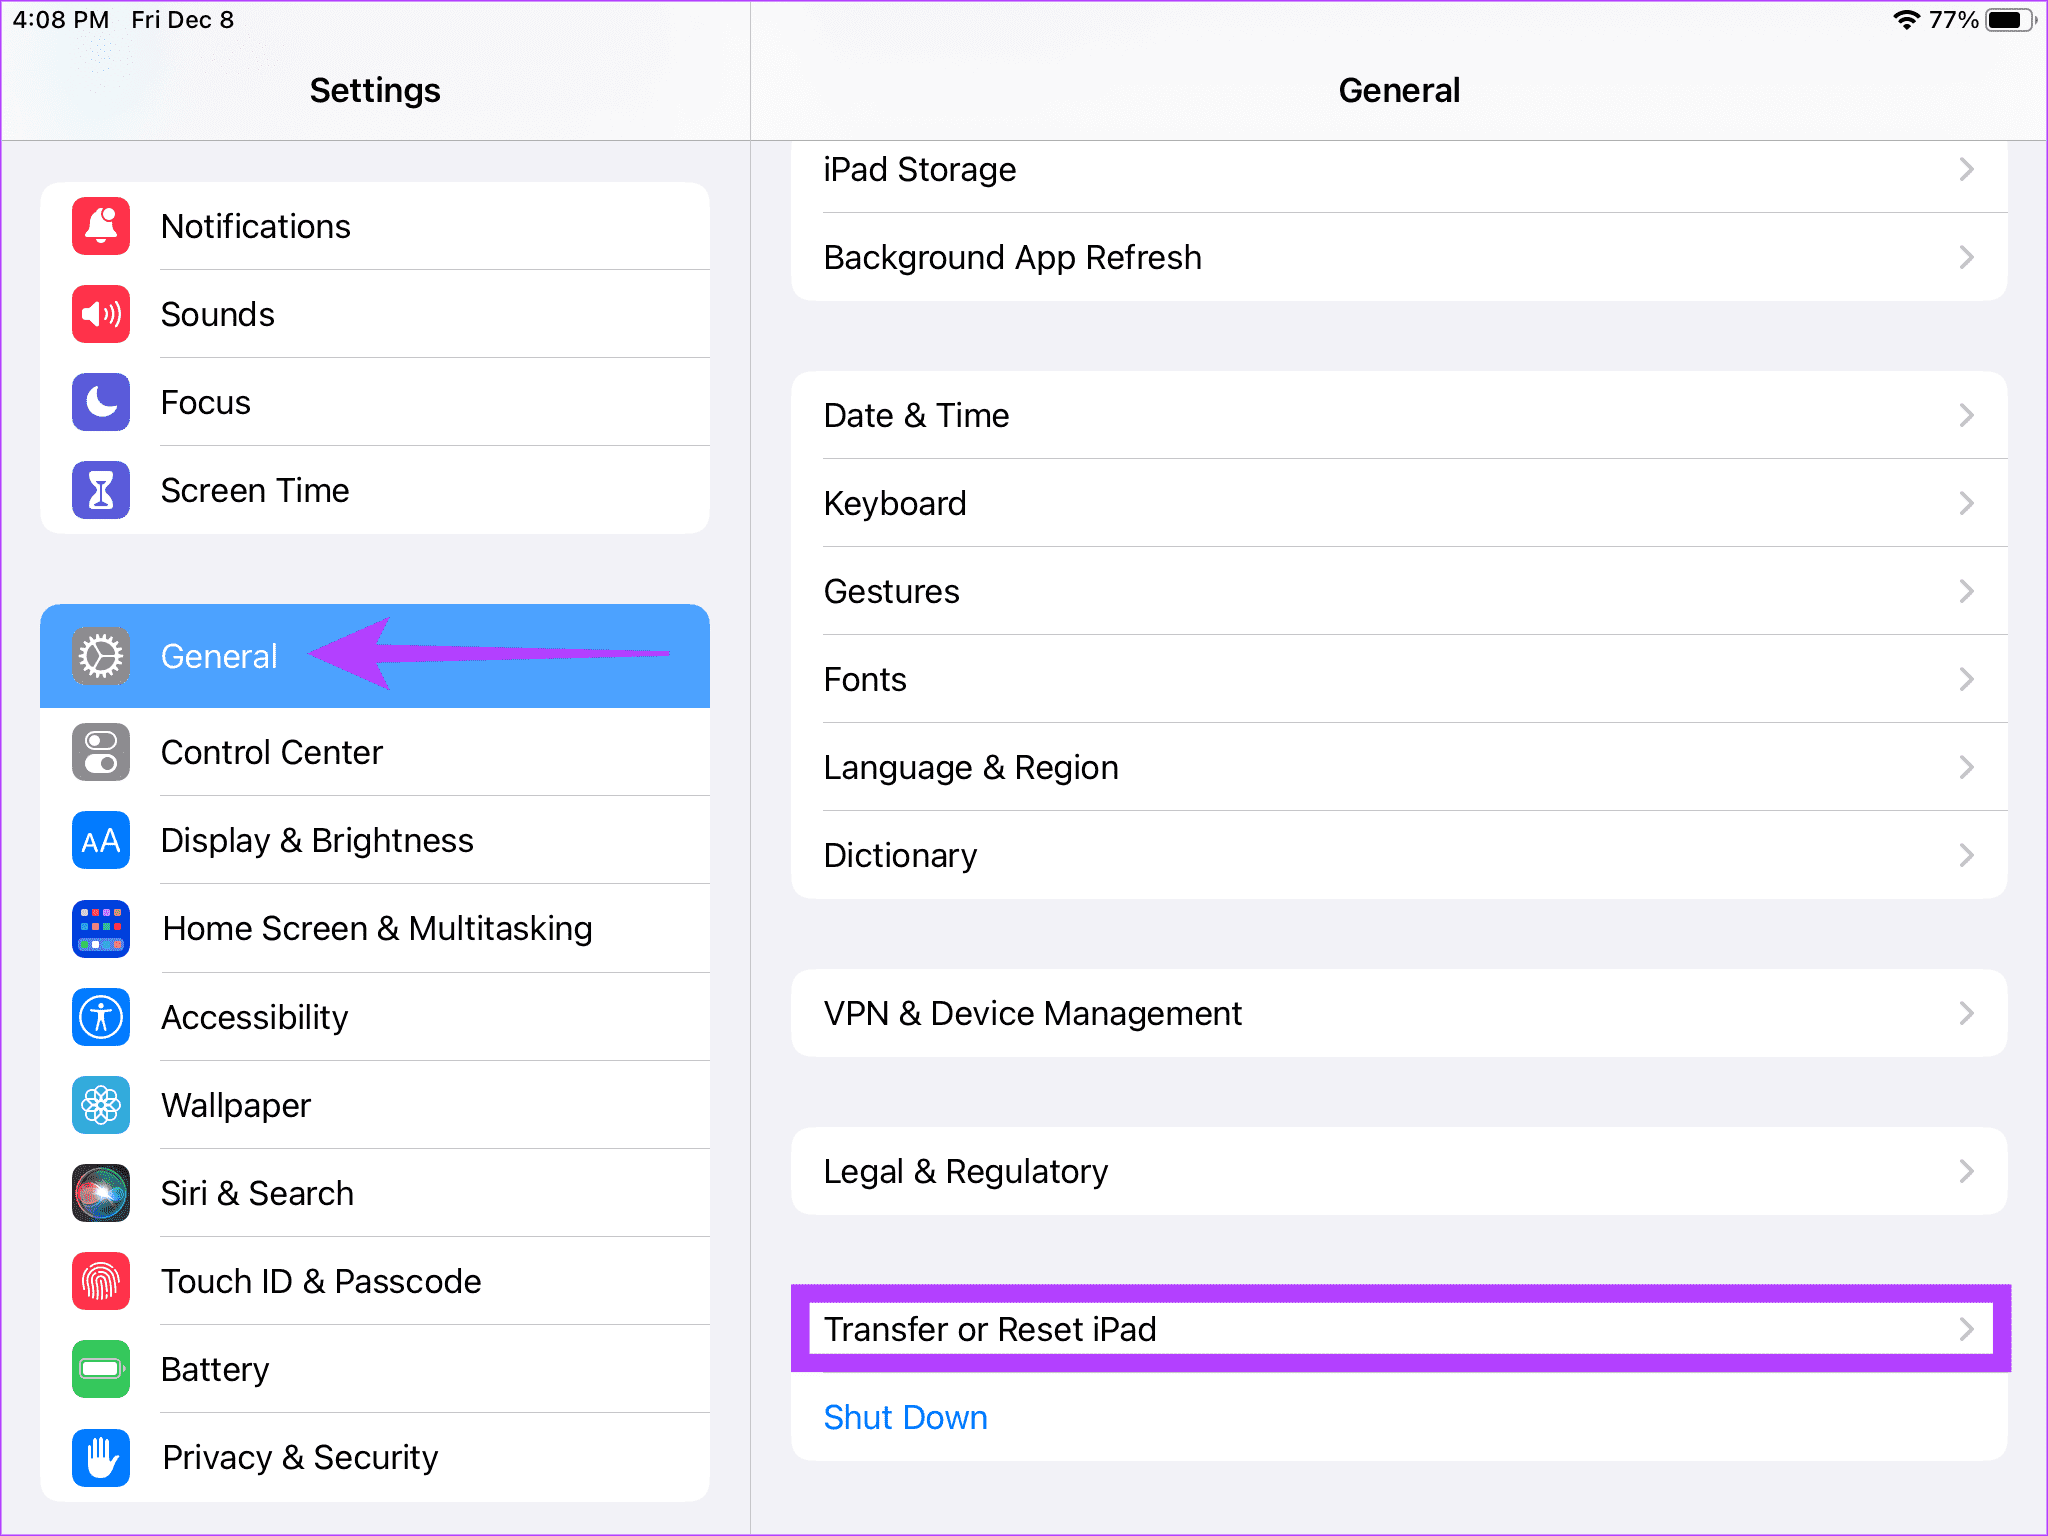Click the Wallpaper flower icon
This screenshot has width=2048, height=1536.
[100, 1105]
